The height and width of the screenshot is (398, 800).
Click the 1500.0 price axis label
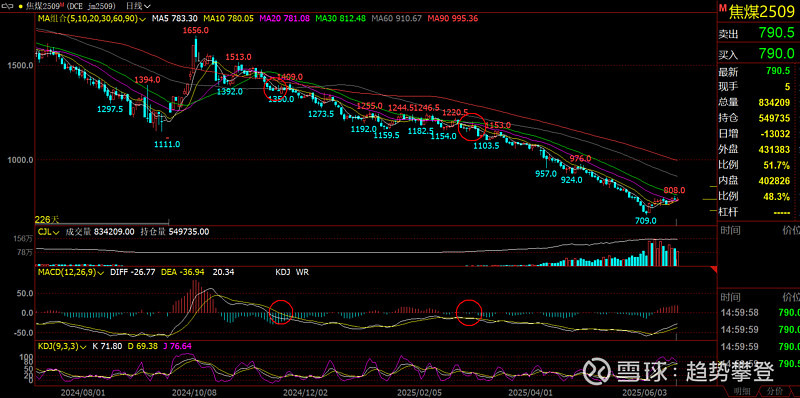click(x=21, y=65)
